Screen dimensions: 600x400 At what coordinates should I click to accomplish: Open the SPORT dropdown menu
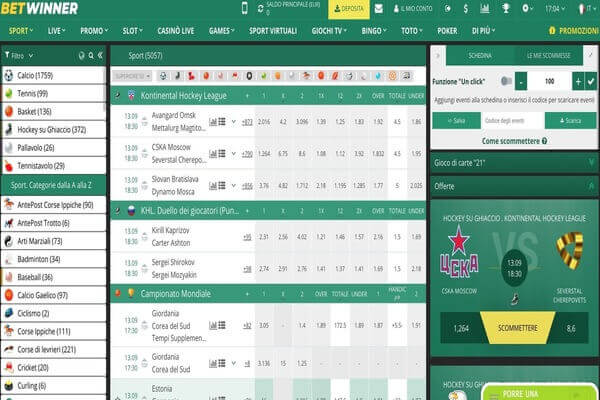point(21,31)
